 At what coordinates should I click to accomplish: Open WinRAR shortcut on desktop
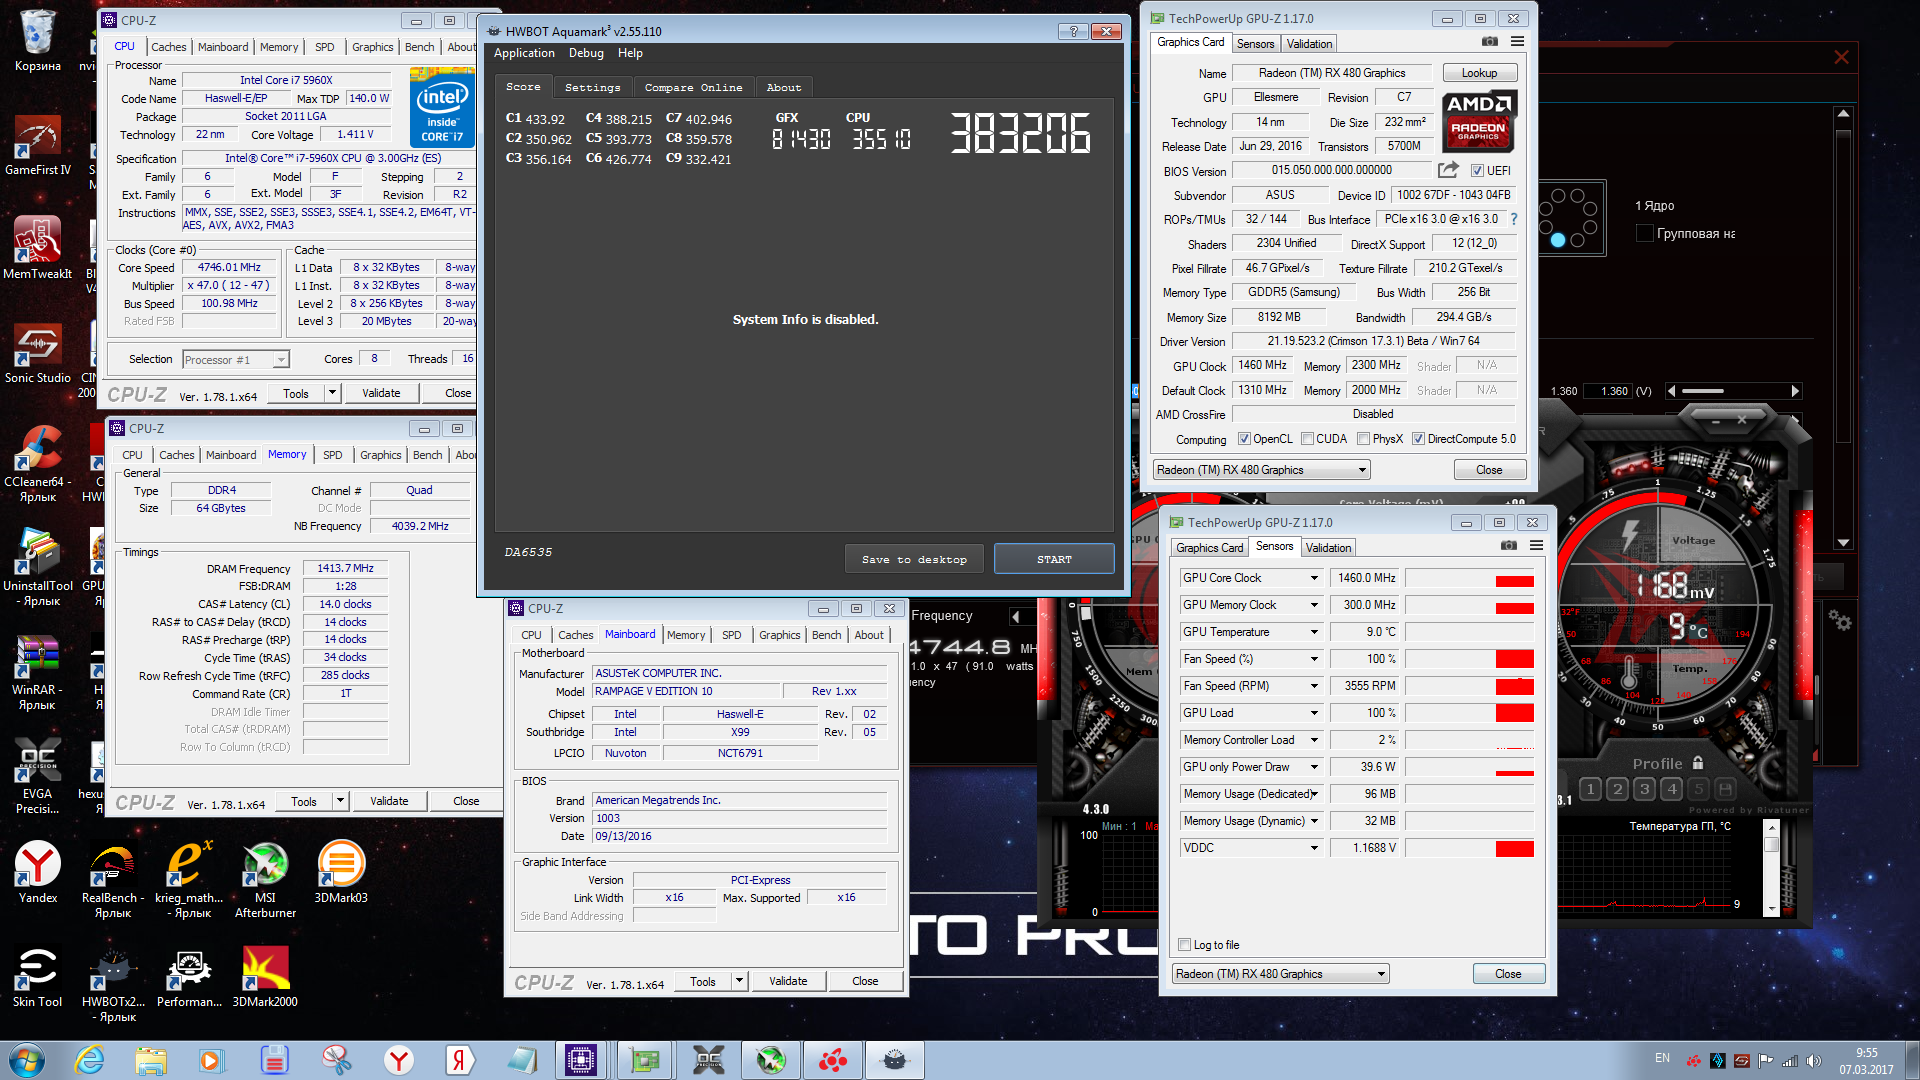click(38, 670)
